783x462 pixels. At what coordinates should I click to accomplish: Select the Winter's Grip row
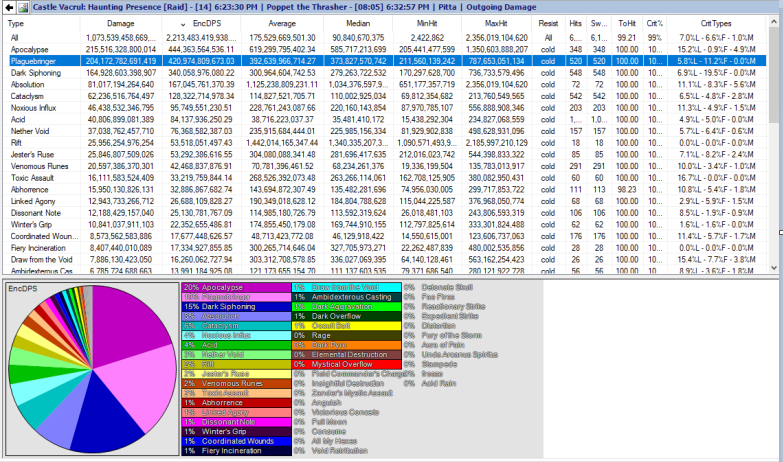tap(386, 224)
